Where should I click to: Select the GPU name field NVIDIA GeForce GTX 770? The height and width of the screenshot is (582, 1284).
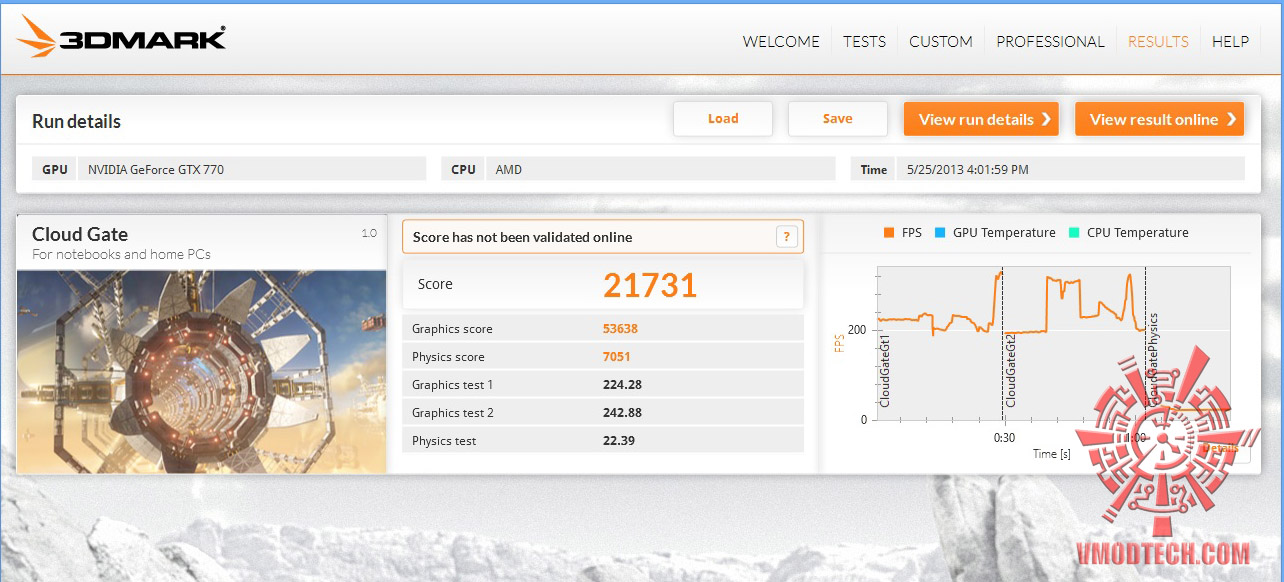[x=252, y=169]
